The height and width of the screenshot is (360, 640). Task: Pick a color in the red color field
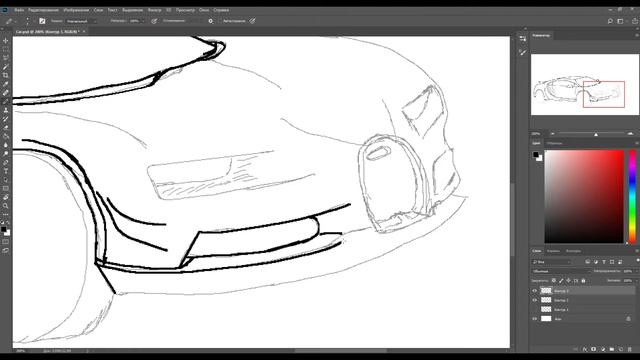pos(584,196)
